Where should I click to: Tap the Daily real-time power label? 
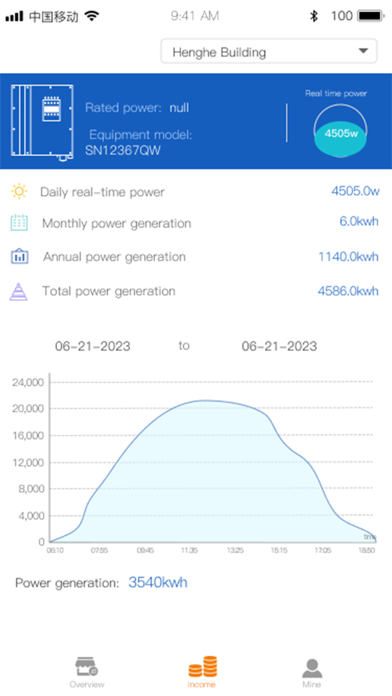(103, 192)
